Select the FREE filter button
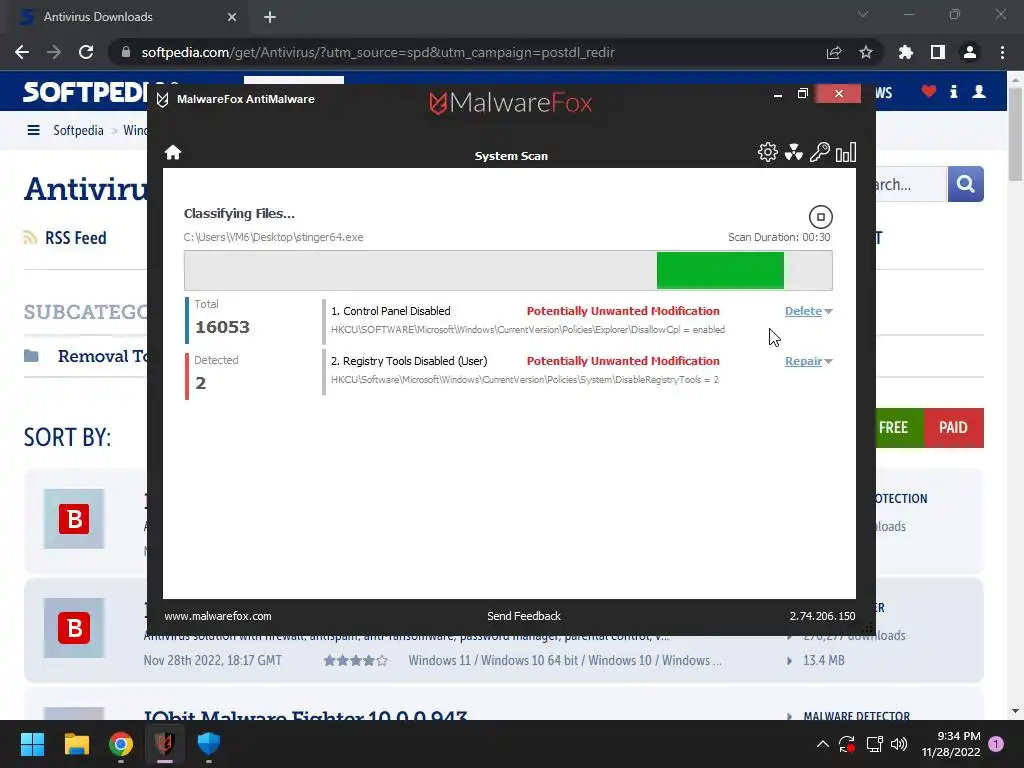This screenshot has height=768, width=1024. point(893,428)
